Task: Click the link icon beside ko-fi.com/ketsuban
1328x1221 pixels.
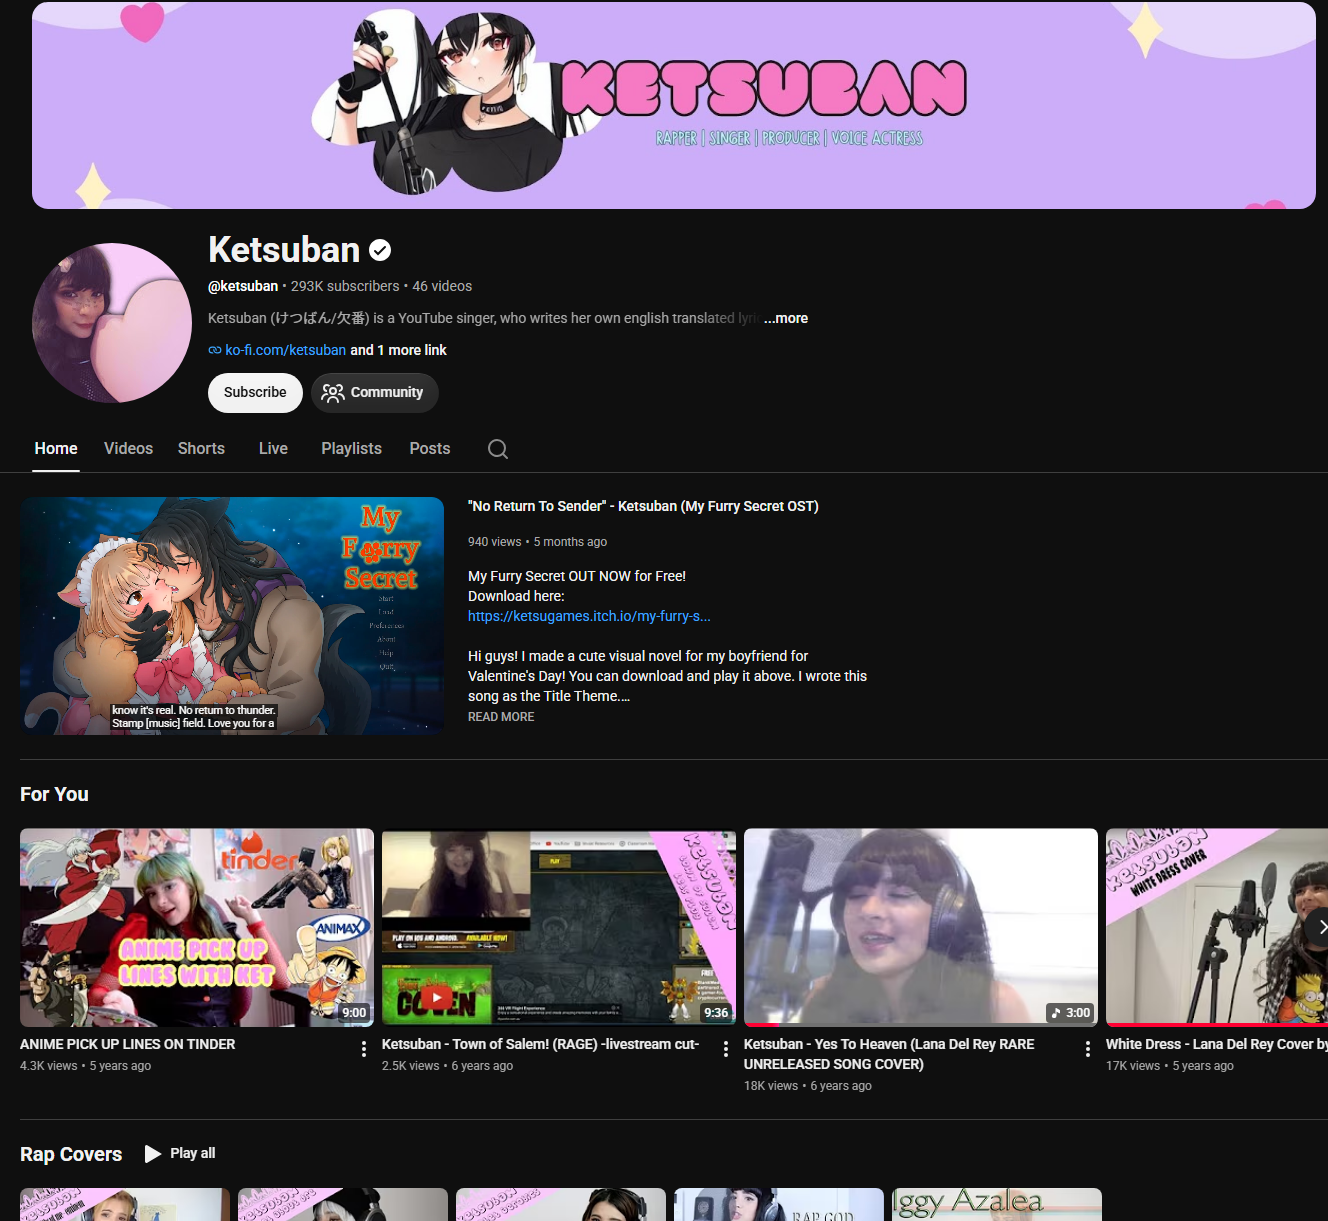Action: (215, 350)
